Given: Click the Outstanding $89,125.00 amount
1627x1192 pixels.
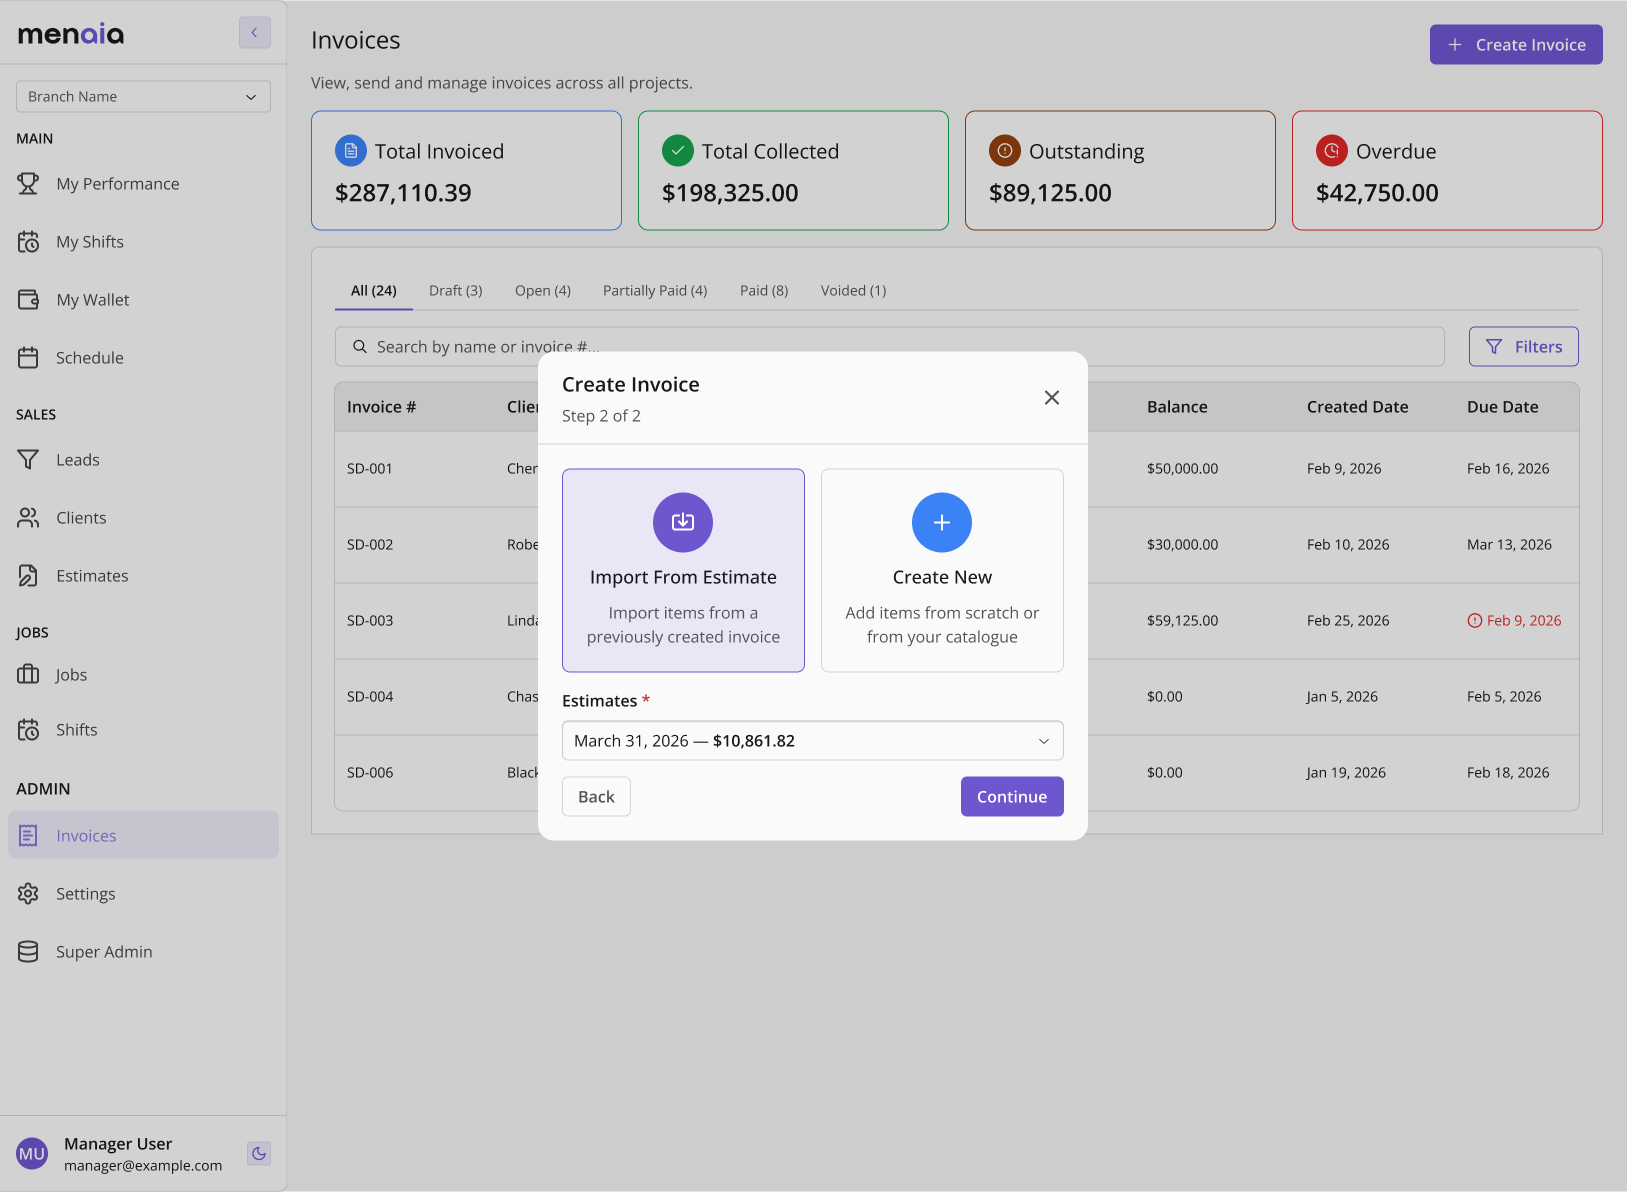Looking at the screenshot, I should [x=1050, y=193].
